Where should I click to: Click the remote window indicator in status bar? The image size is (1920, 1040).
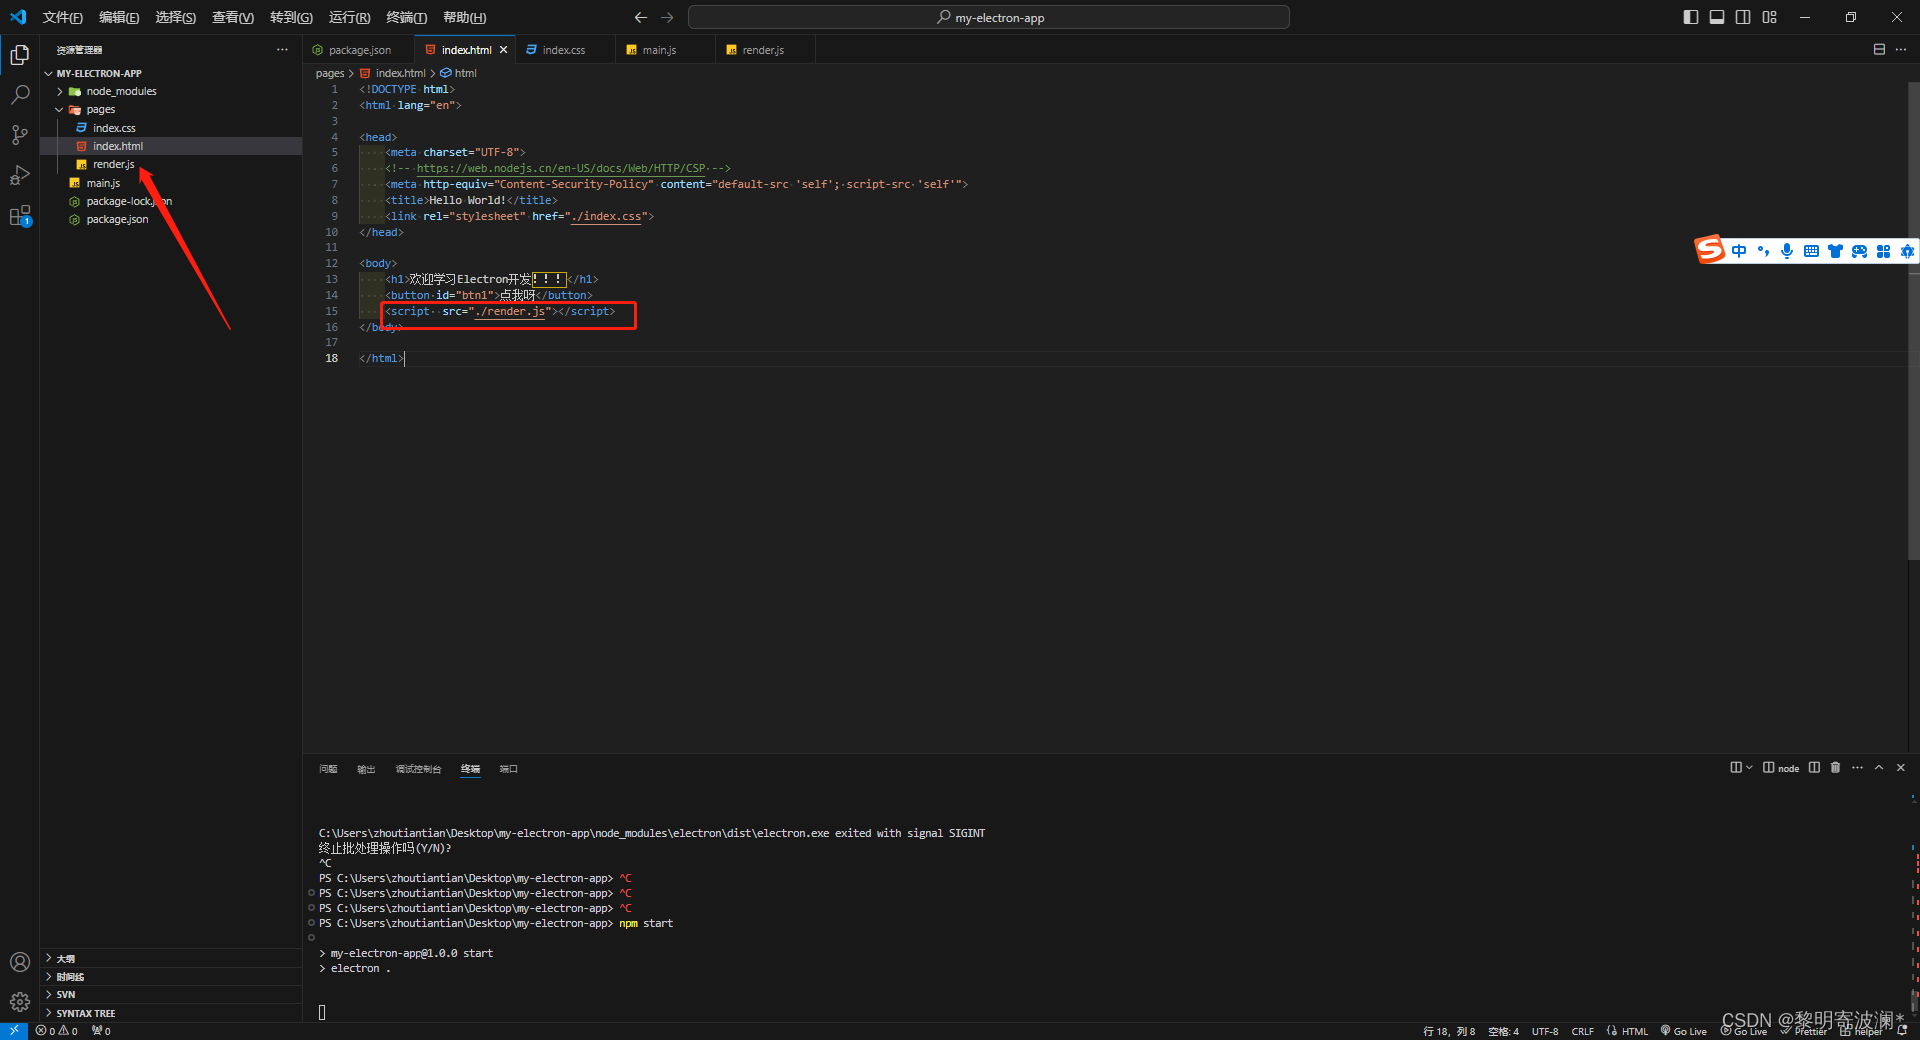(x=14, y=1031)
